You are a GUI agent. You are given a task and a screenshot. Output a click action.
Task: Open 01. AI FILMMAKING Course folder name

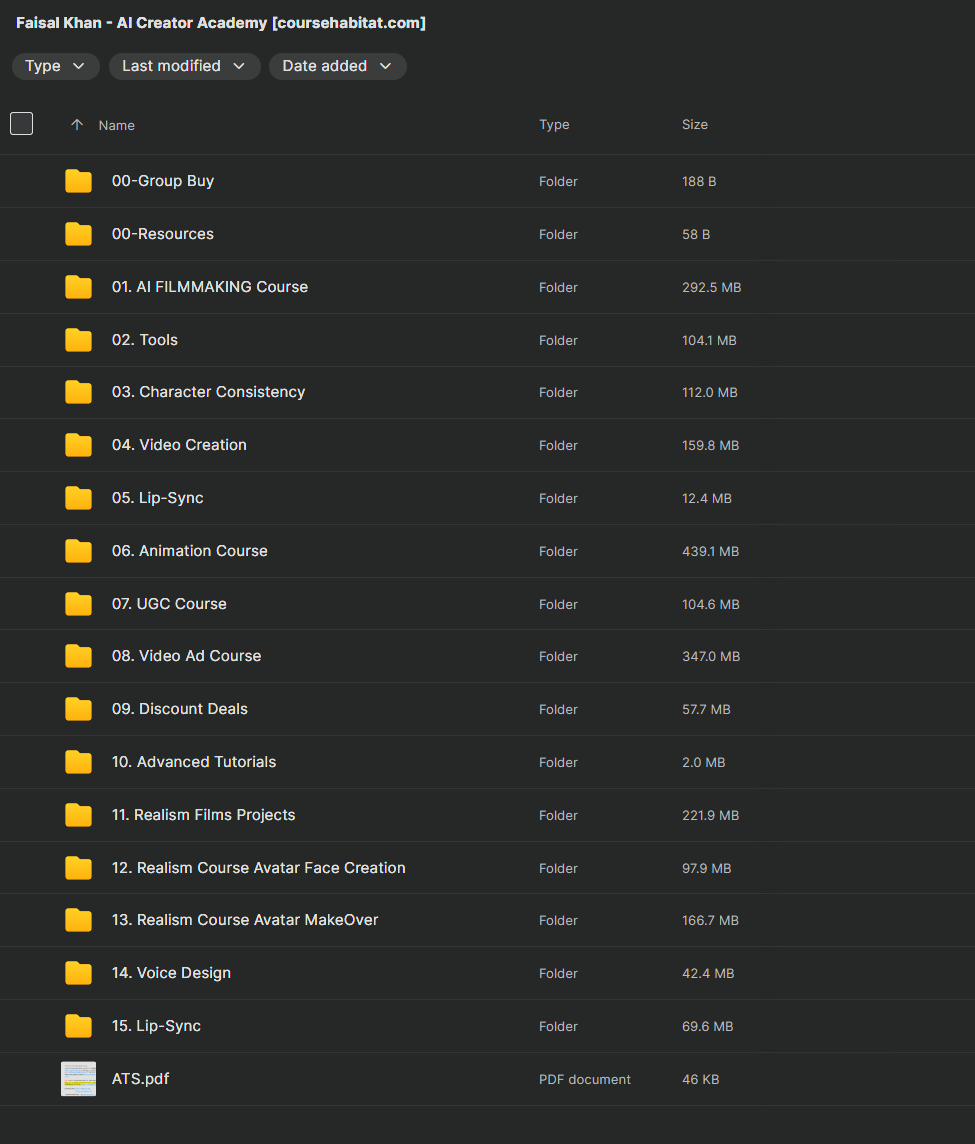210,287
